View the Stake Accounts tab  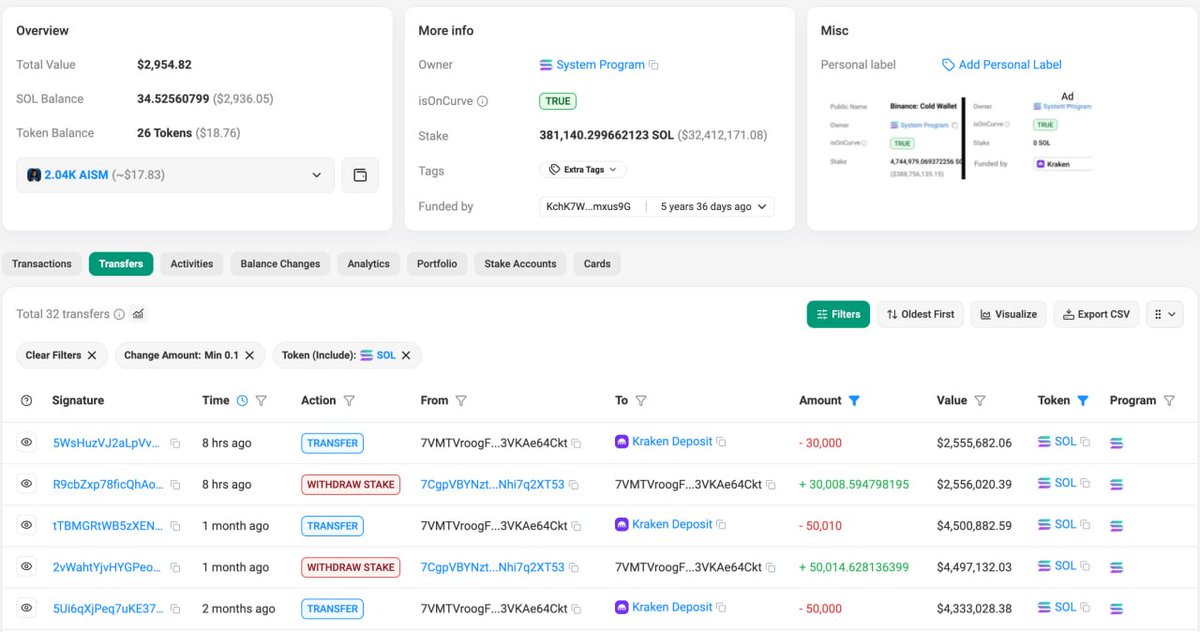[520, 264]
